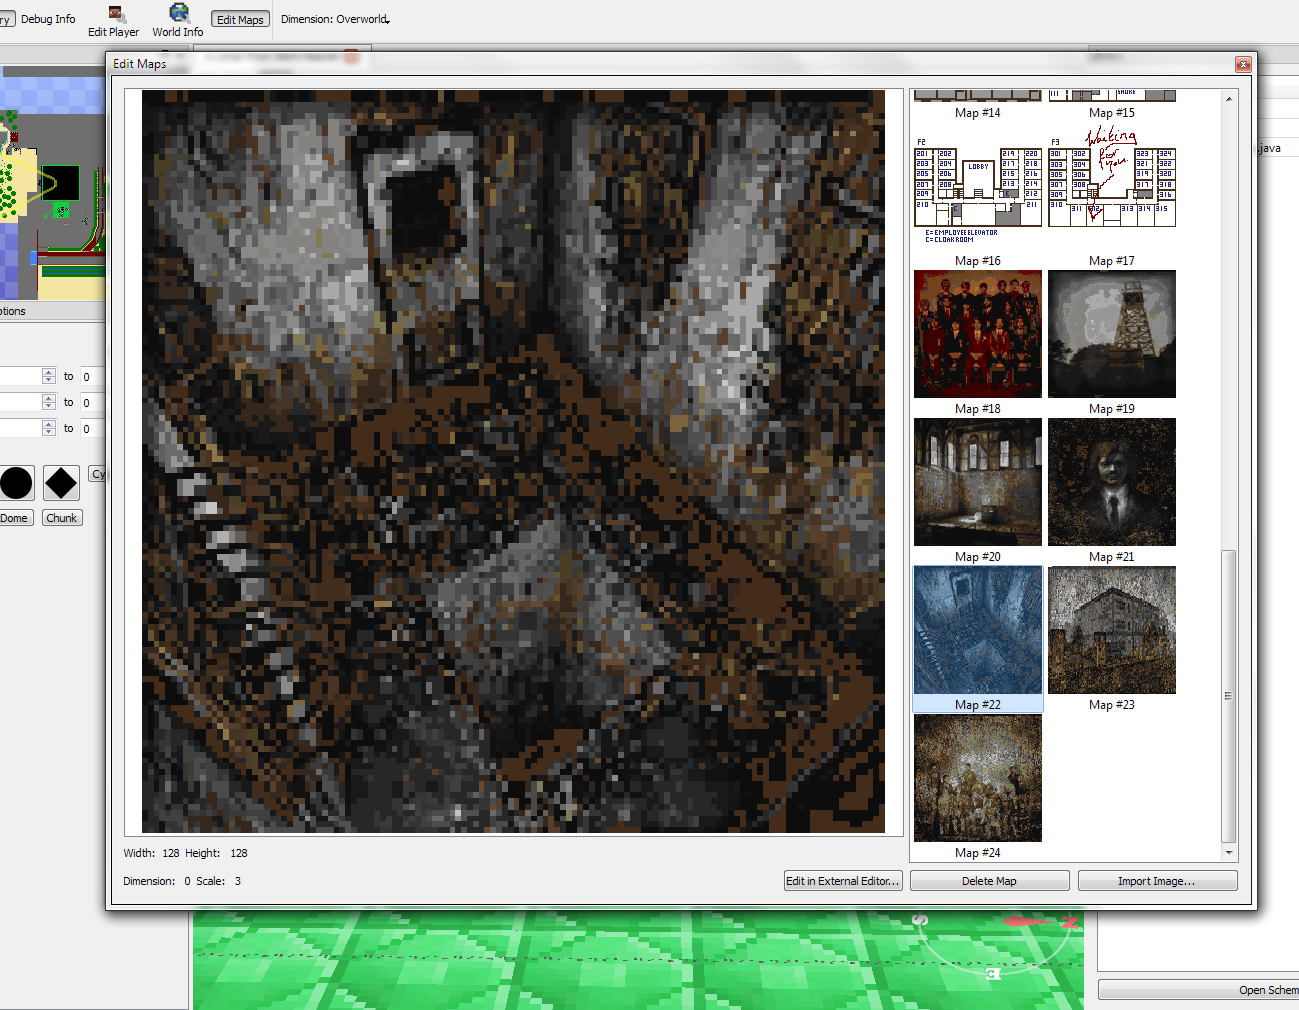The image size is (1299, 1010).
Task: Select Map #23 building thumbnail
Action: [1112, 630]
